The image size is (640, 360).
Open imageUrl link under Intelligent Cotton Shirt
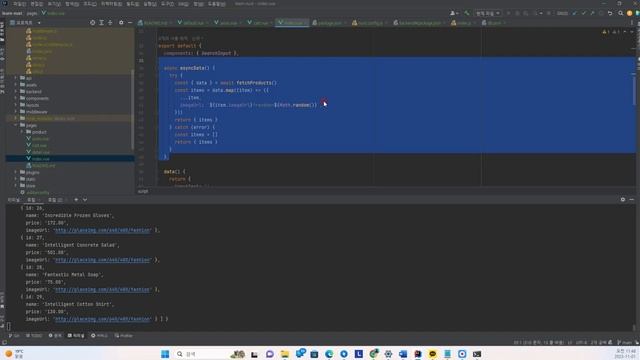[102, 319]
